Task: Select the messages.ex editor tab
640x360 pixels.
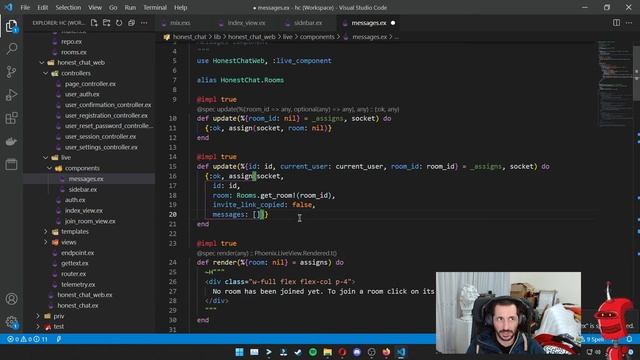Action: coord(369,23)
